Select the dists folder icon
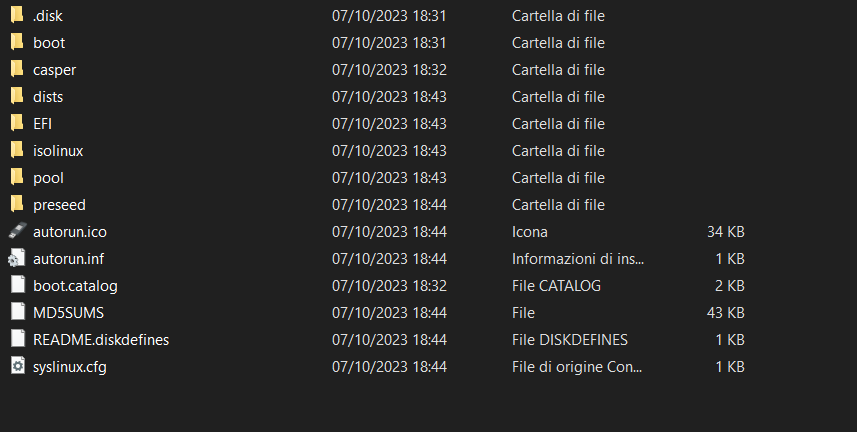 pyautogui.click(x=17, y=97)
